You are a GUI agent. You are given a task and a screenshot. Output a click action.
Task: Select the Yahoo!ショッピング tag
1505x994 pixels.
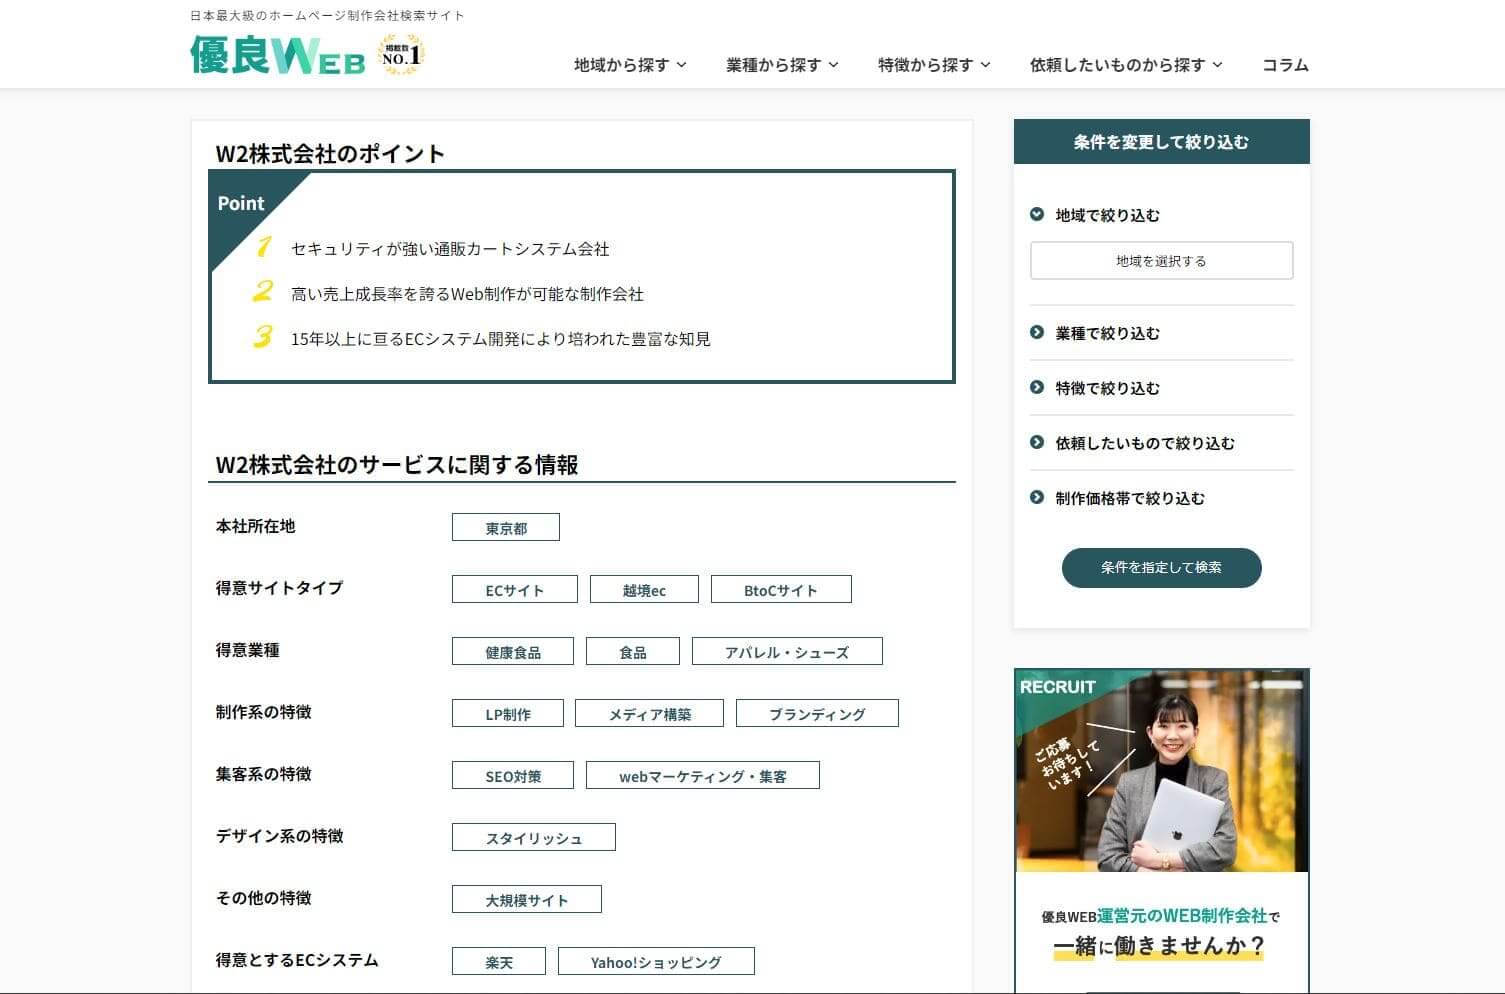tap(656, 961)
